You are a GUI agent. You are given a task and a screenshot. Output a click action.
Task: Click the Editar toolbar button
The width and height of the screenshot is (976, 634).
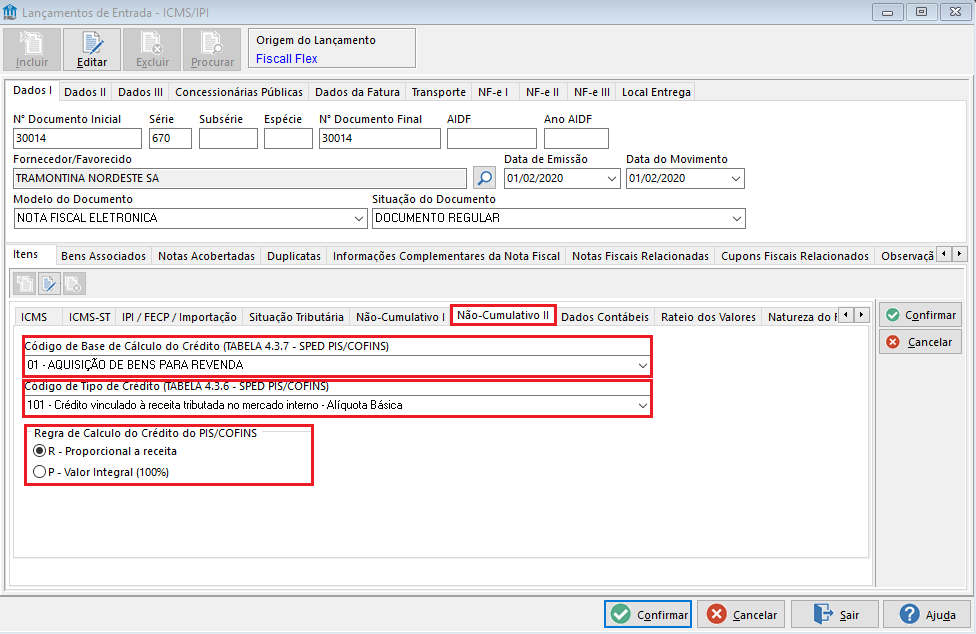(92, 49)
